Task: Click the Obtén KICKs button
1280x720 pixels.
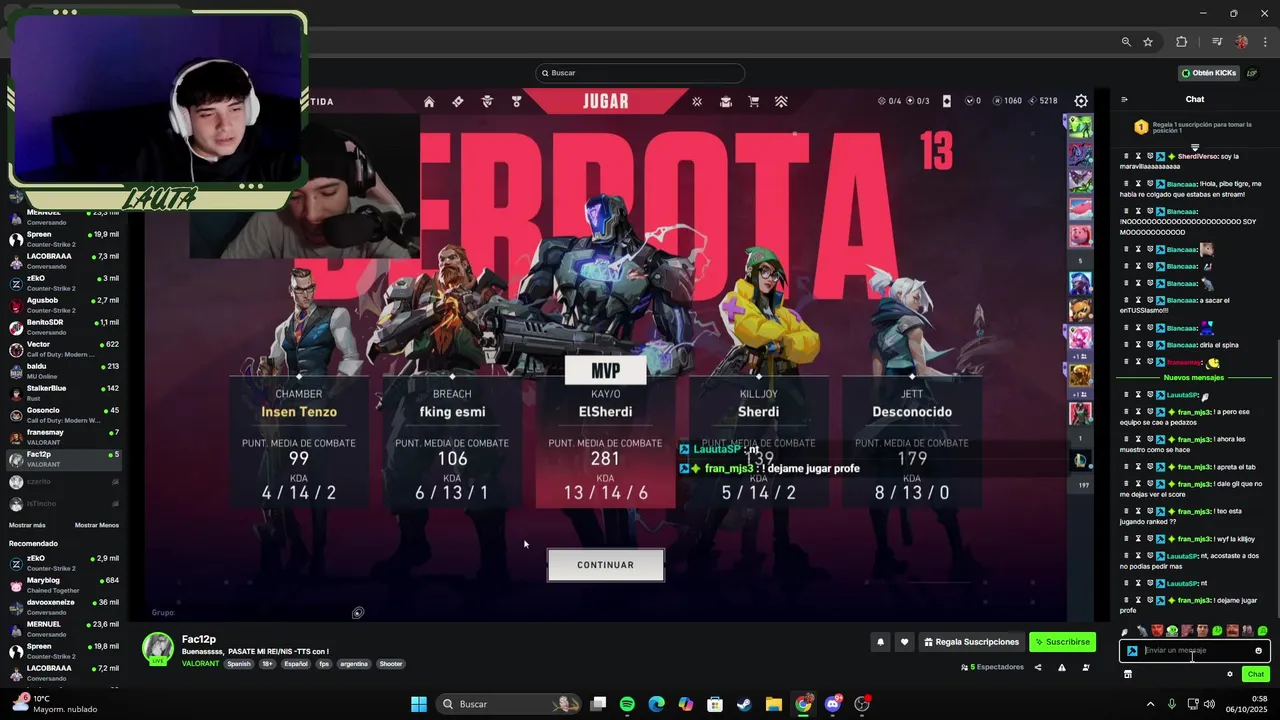Action: pos(1209,73)
